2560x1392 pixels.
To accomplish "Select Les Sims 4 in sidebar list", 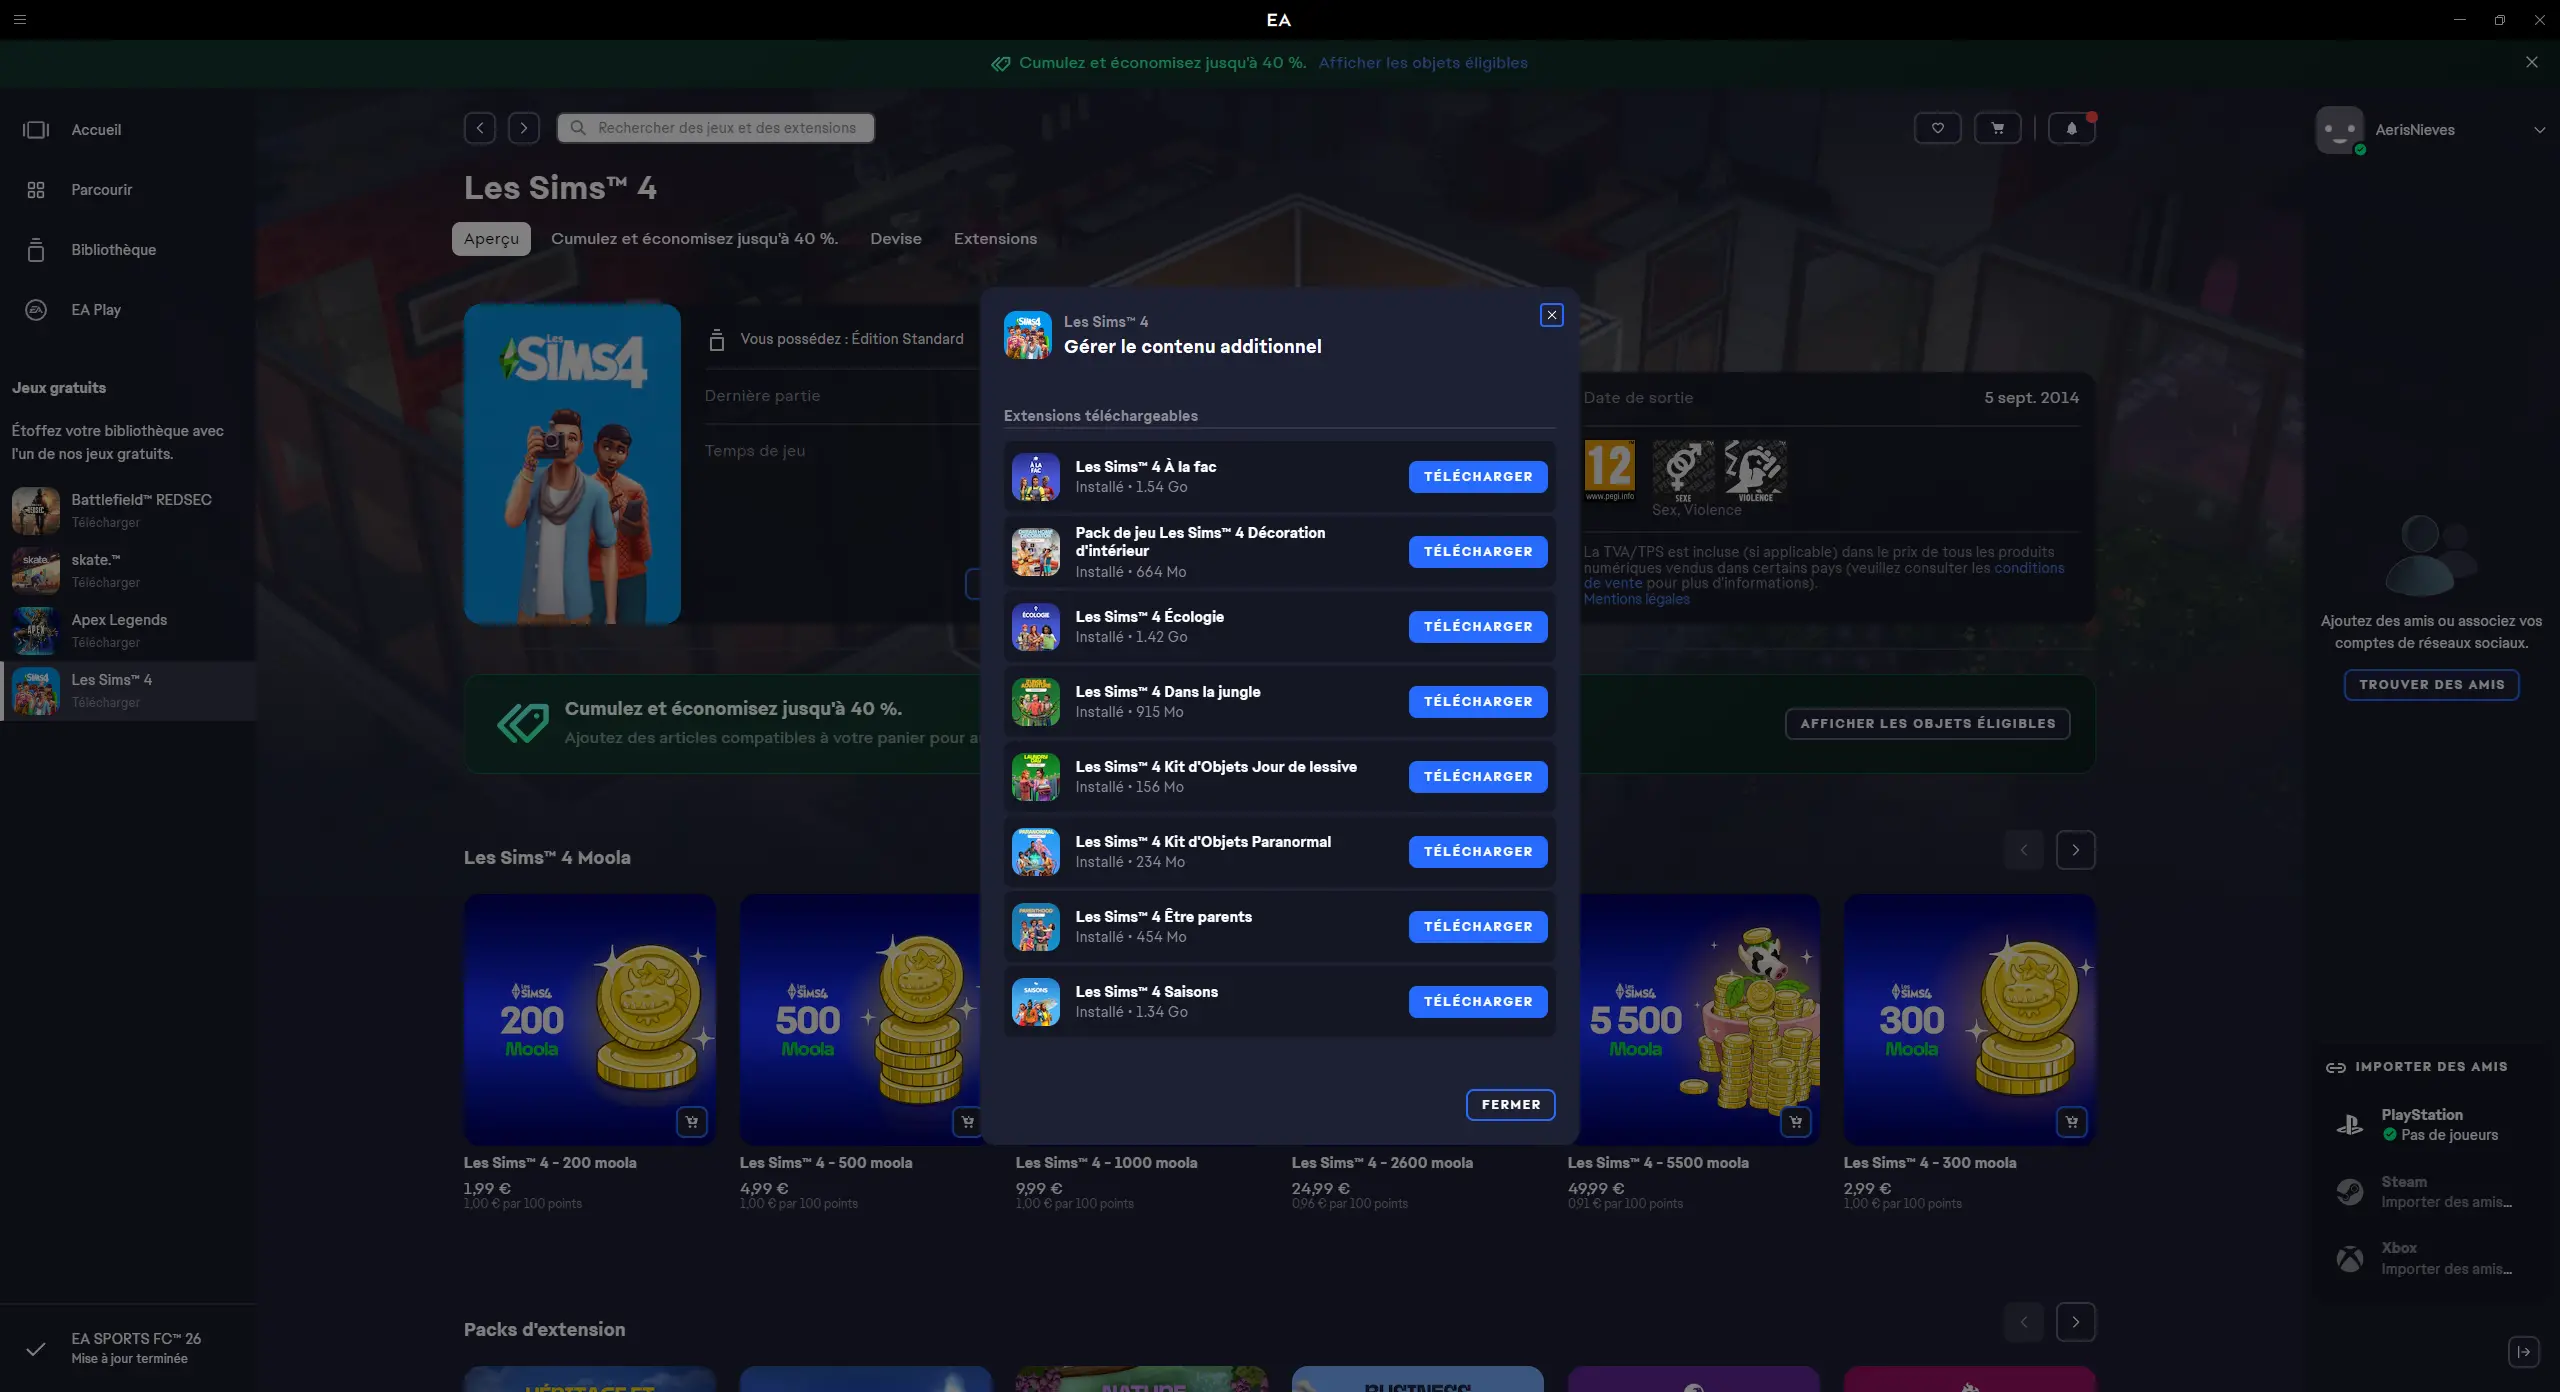I will (x=128, y=690).
